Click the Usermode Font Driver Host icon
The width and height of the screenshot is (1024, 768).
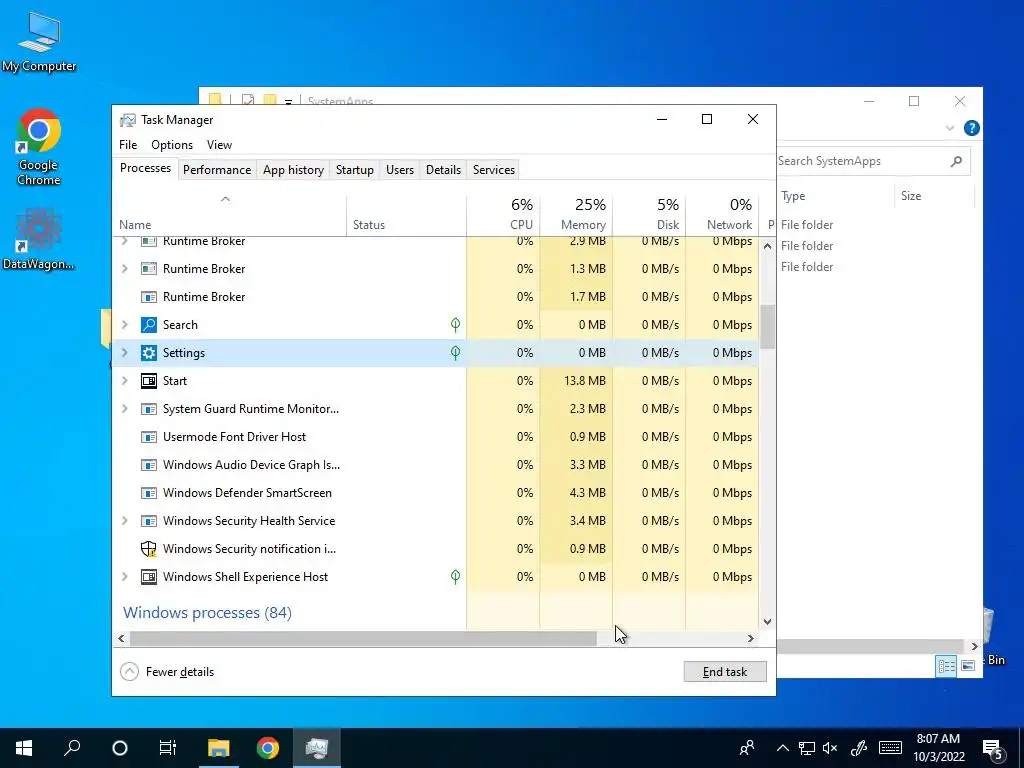[x=149, y=437]
